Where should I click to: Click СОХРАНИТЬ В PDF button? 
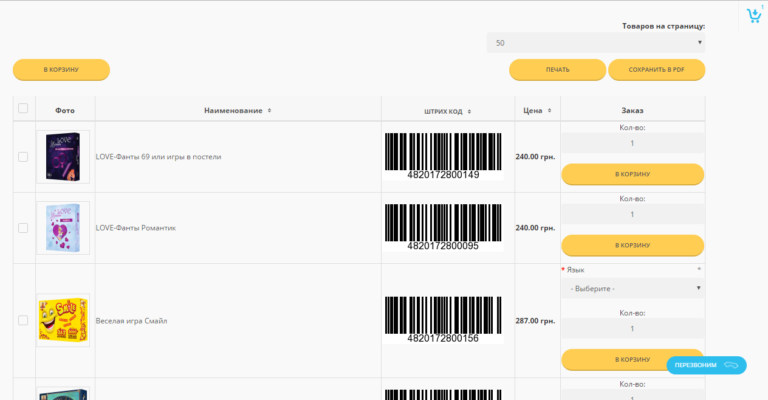pos(656,70)
